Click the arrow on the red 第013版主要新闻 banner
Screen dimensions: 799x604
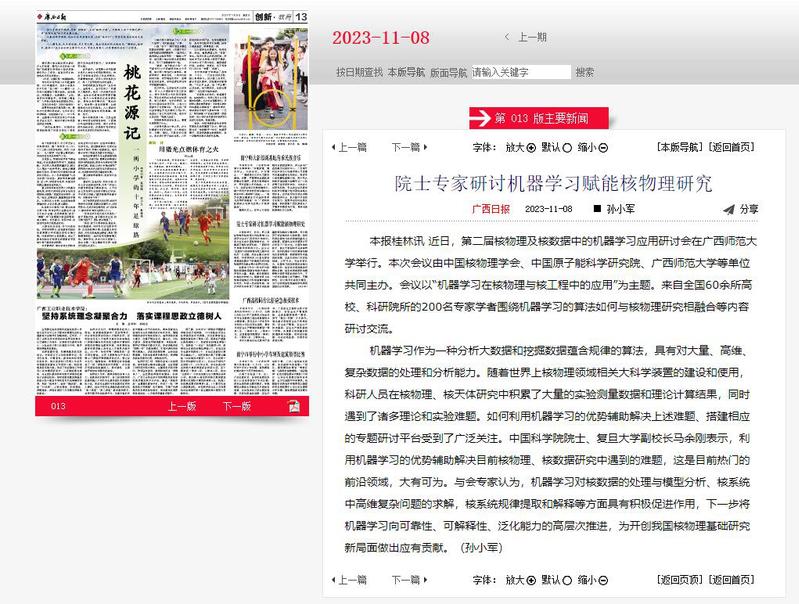pos(482,118)
